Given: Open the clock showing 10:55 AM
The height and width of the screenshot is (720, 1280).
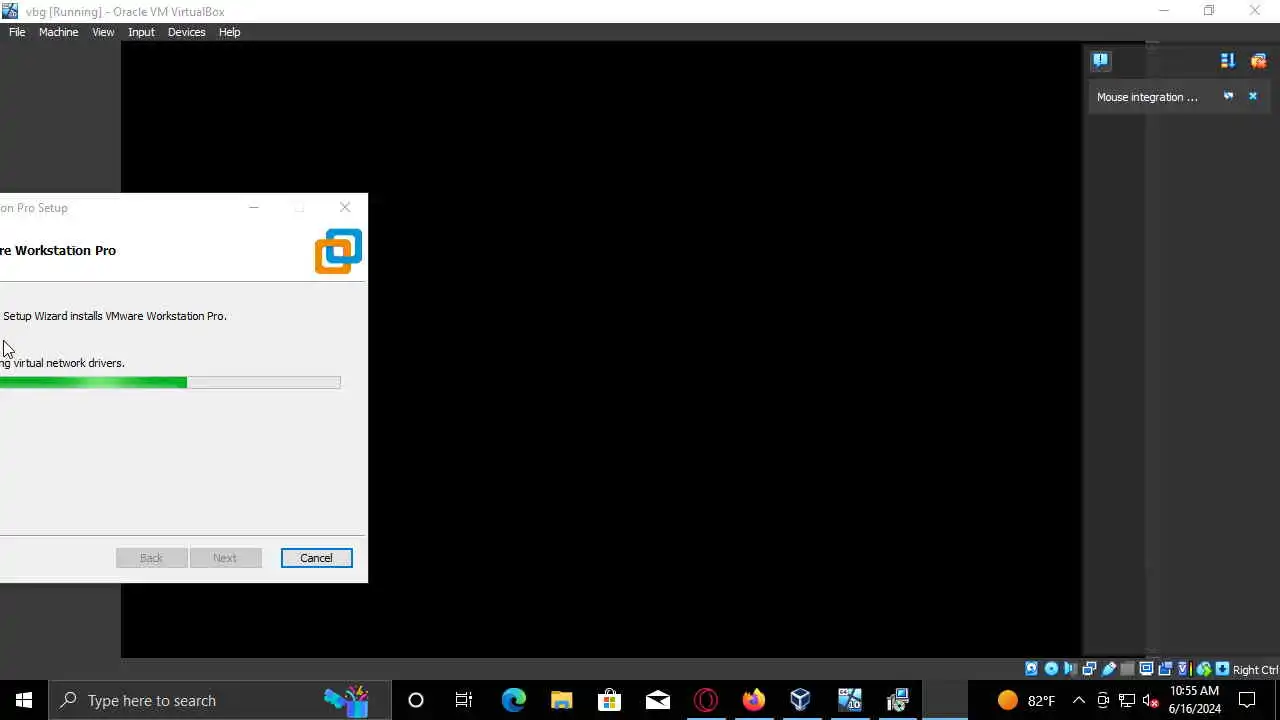Looking at the screenshot, I should (x=1195, y=700).
